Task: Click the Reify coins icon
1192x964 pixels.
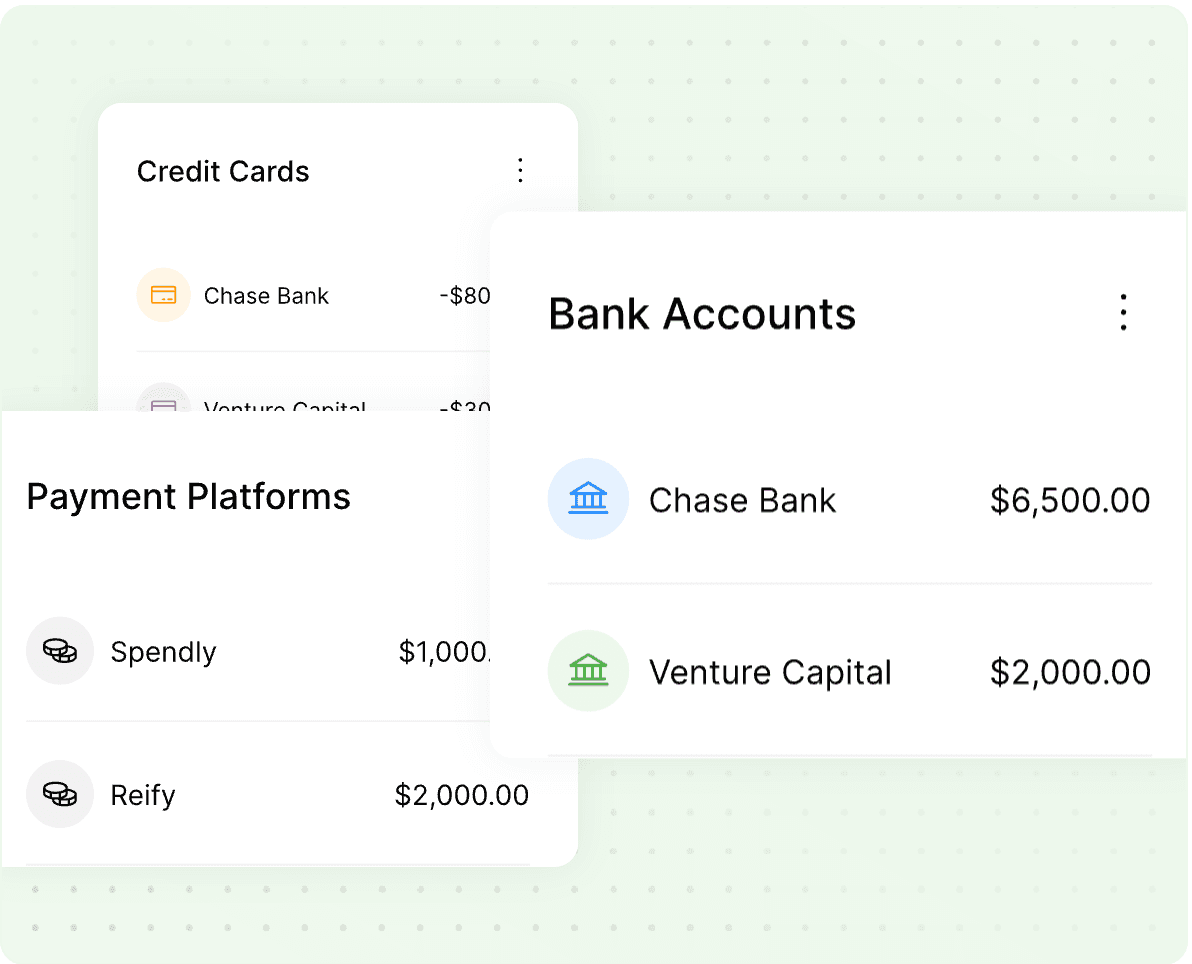Action: tap(60, 795)
